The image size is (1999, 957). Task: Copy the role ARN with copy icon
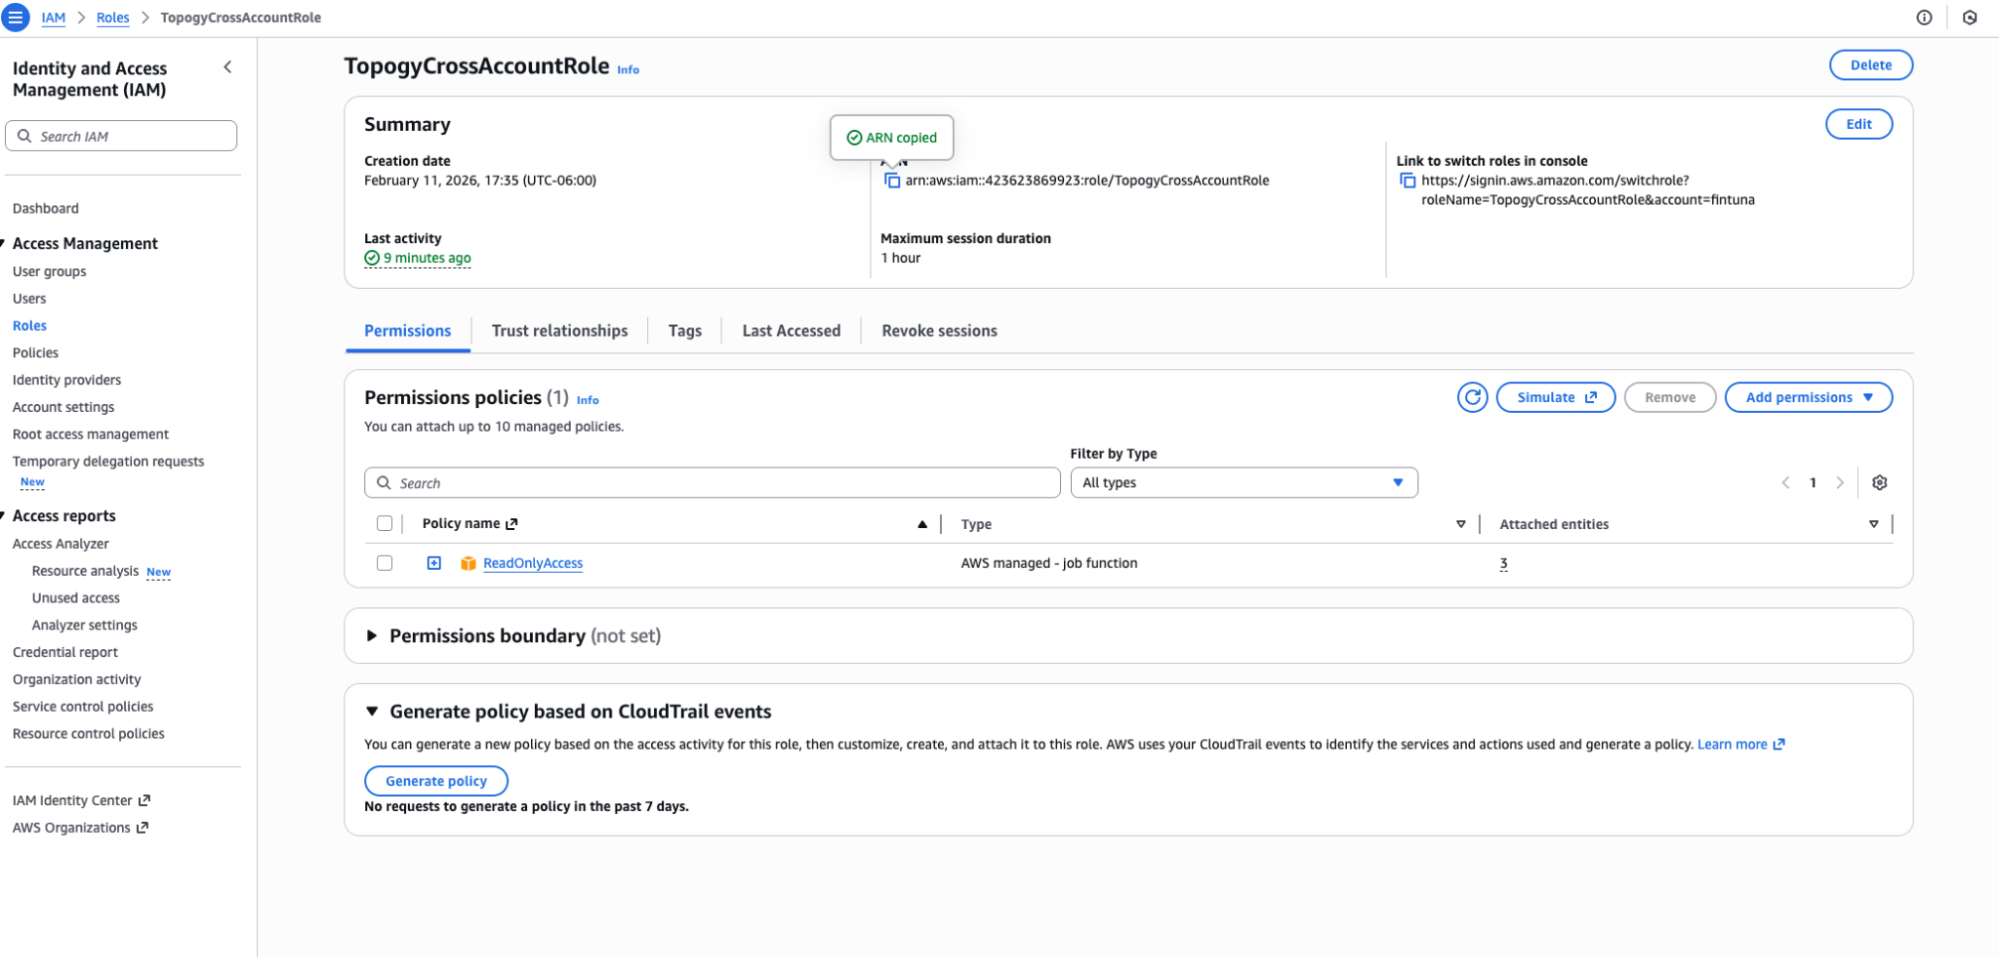(x=892, y=180)
